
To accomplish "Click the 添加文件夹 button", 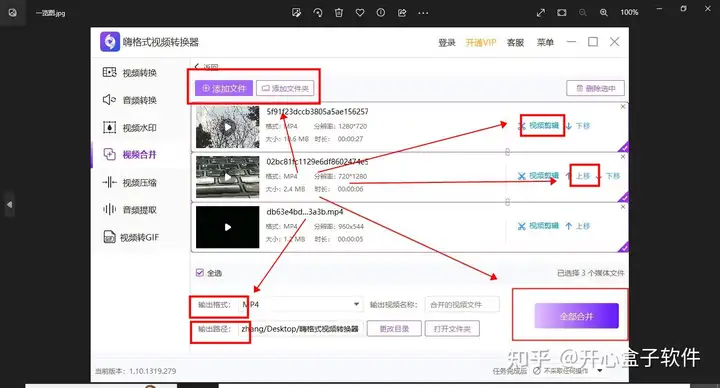I will tap(285, 88).
